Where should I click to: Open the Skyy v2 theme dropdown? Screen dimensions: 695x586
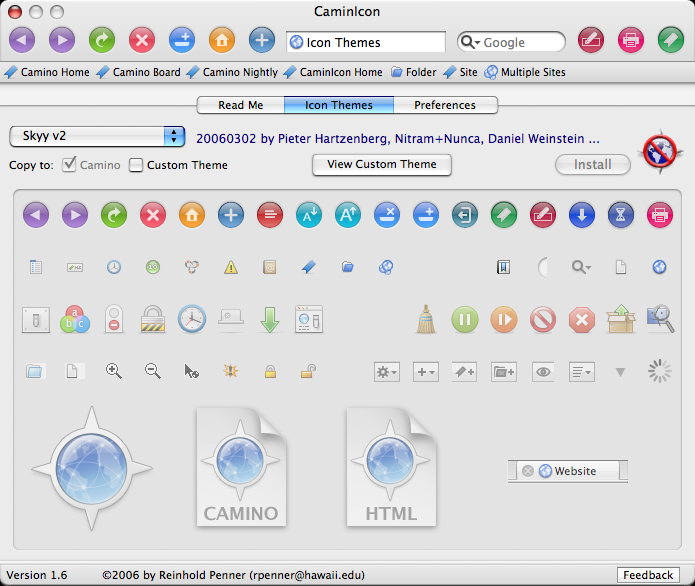(x=97, y=136)
